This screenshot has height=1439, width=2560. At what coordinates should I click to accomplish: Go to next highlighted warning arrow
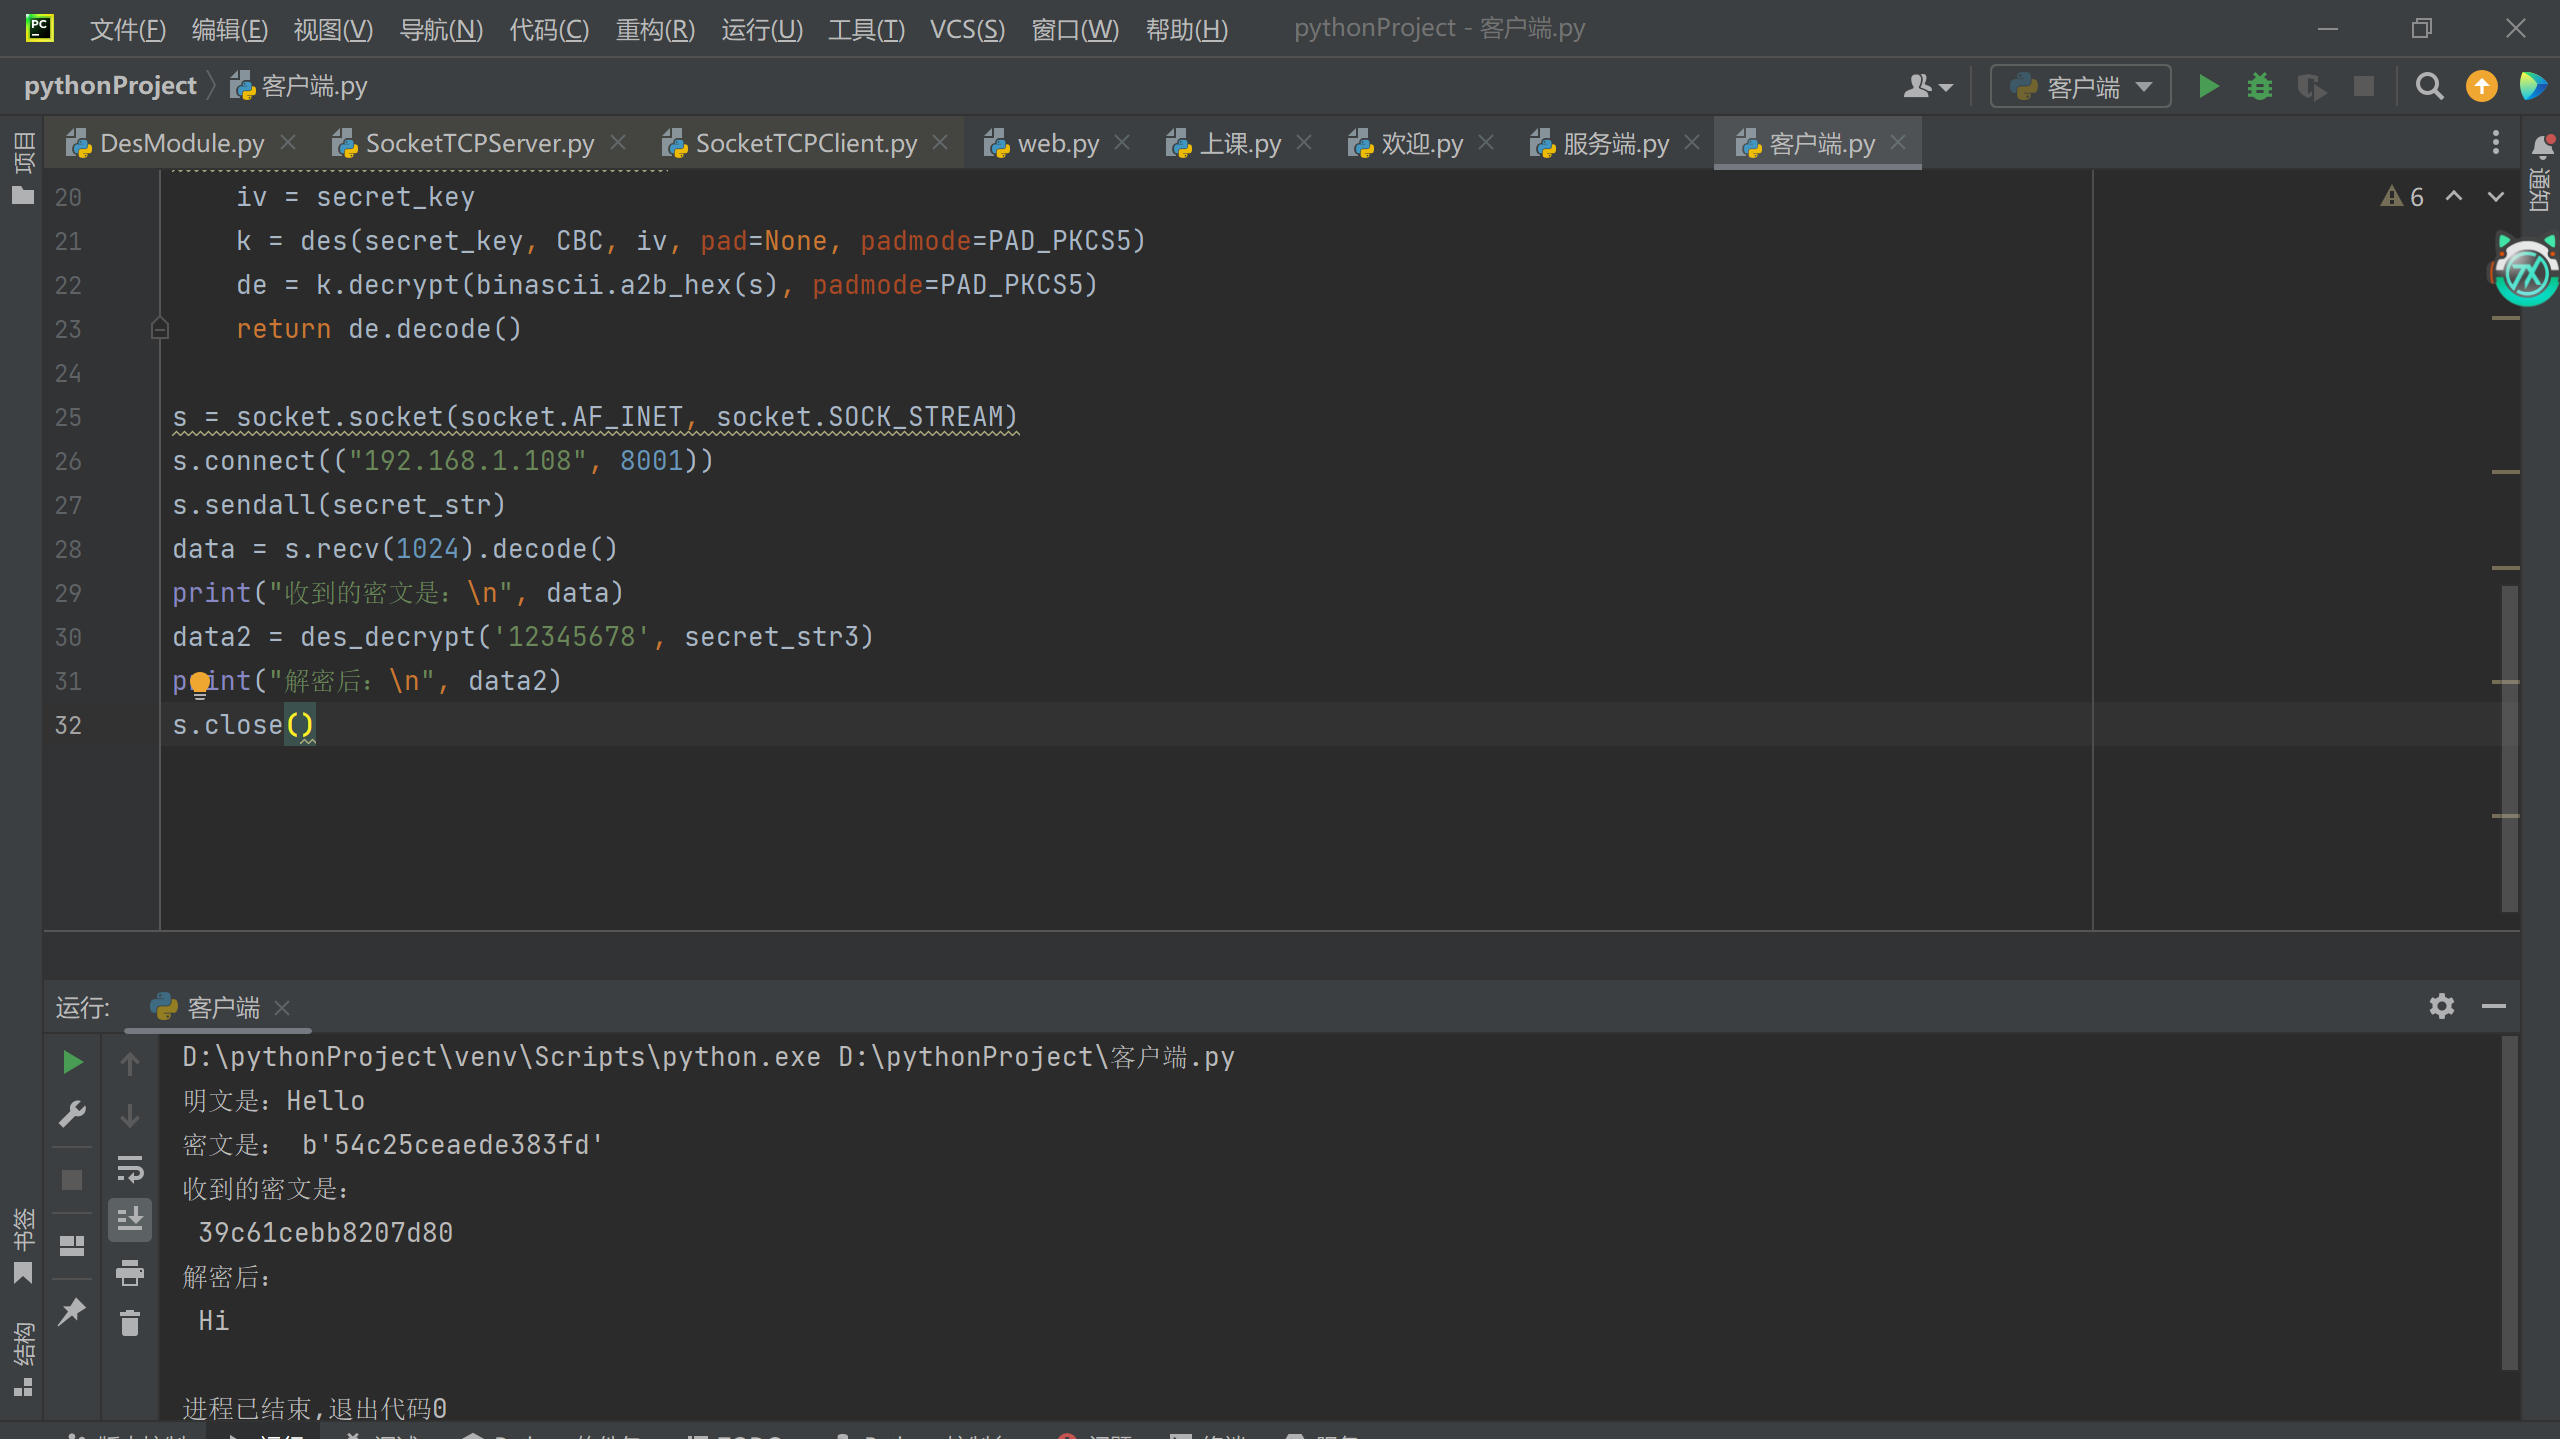tap(2496, 197)
